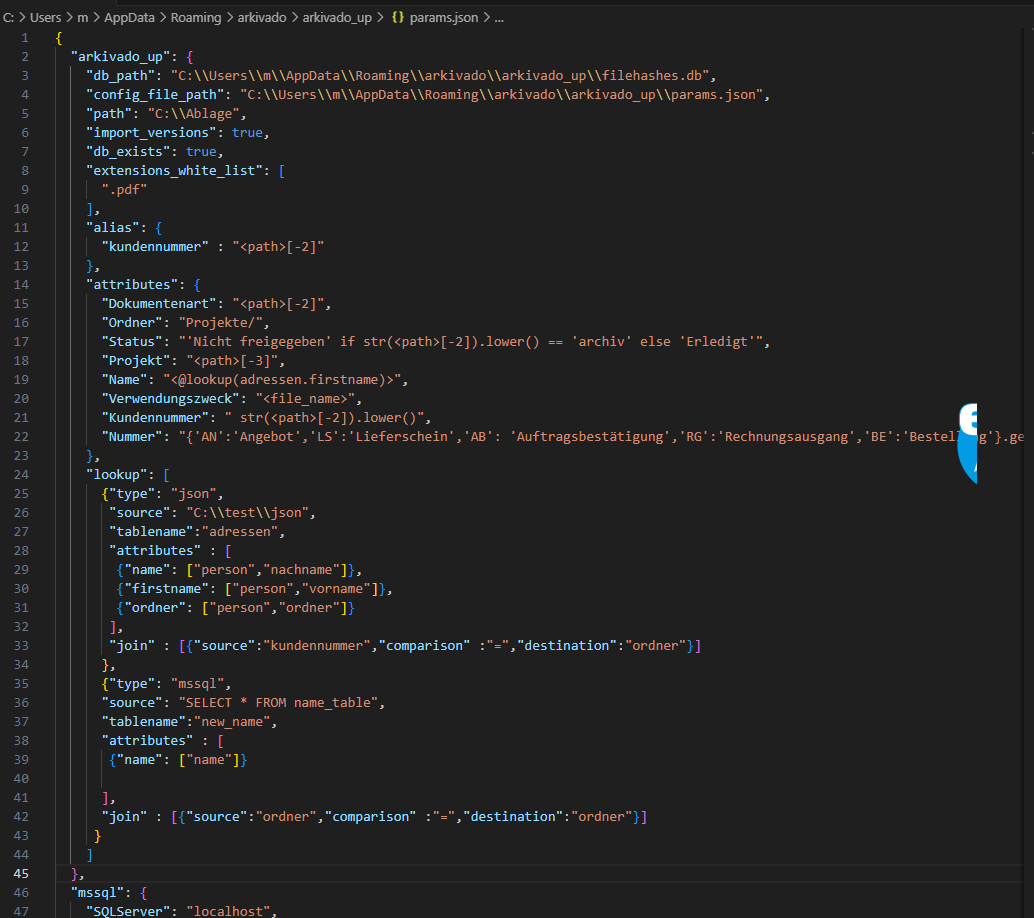Viewport: 1034px width, 918px height.
Task: Click the "join" key on line 33
Action: [x=132, y=646]
